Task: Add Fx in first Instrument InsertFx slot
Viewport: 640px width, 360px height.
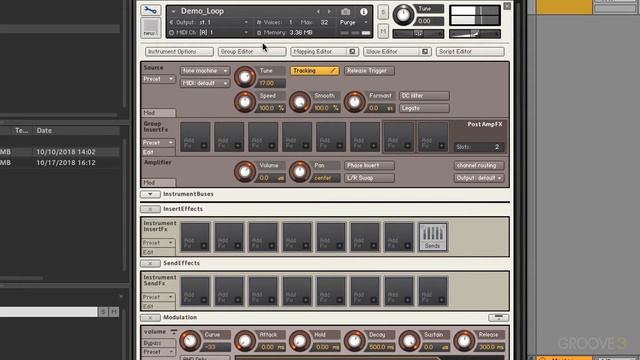Action: tap(195, 237)
